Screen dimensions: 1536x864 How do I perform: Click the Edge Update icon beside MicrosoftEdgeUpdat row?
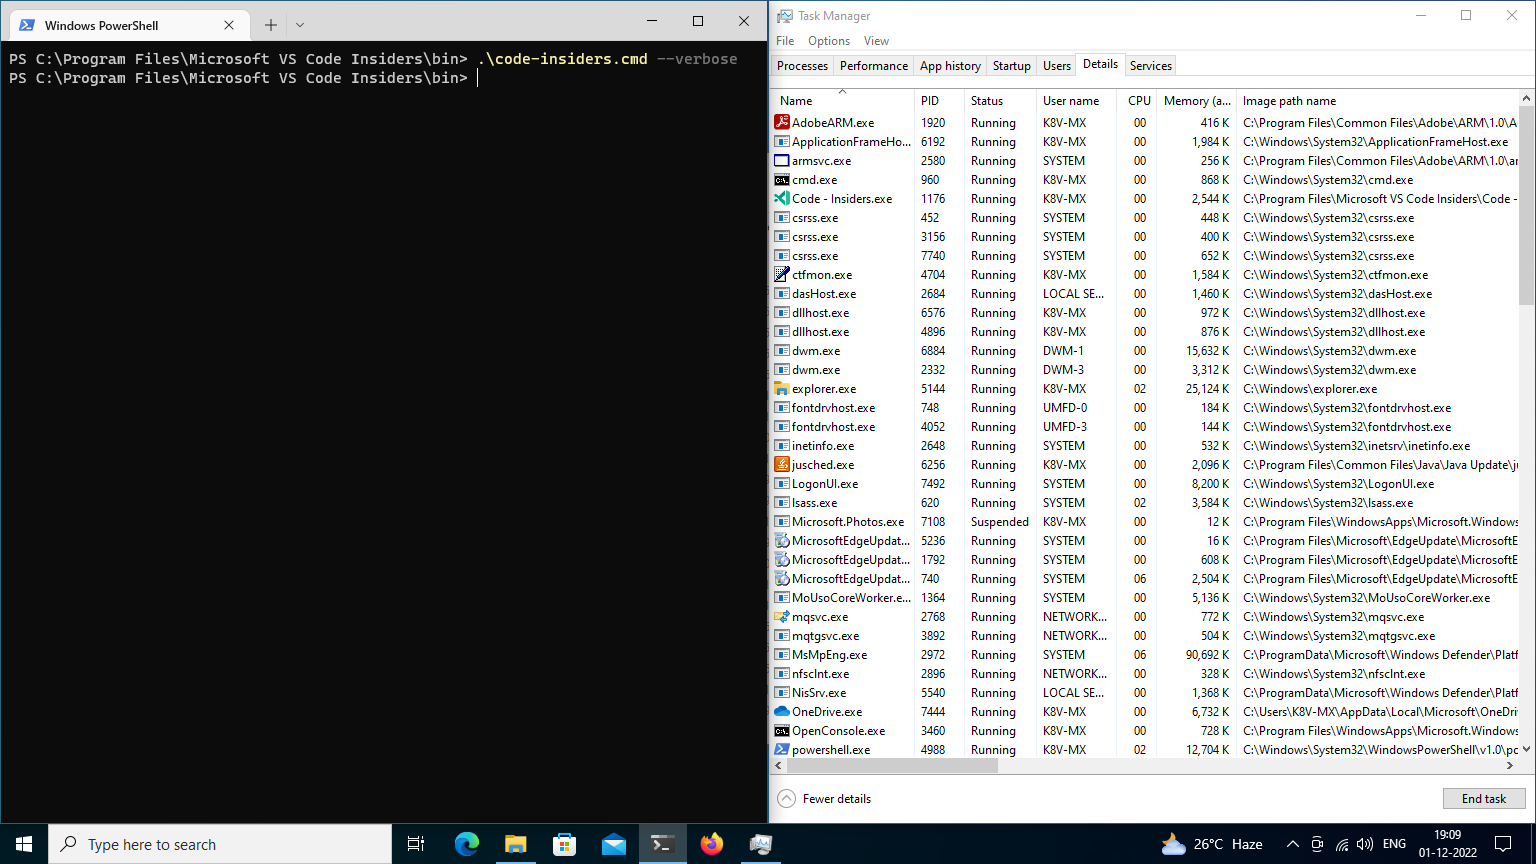click(x=781, y=541)
